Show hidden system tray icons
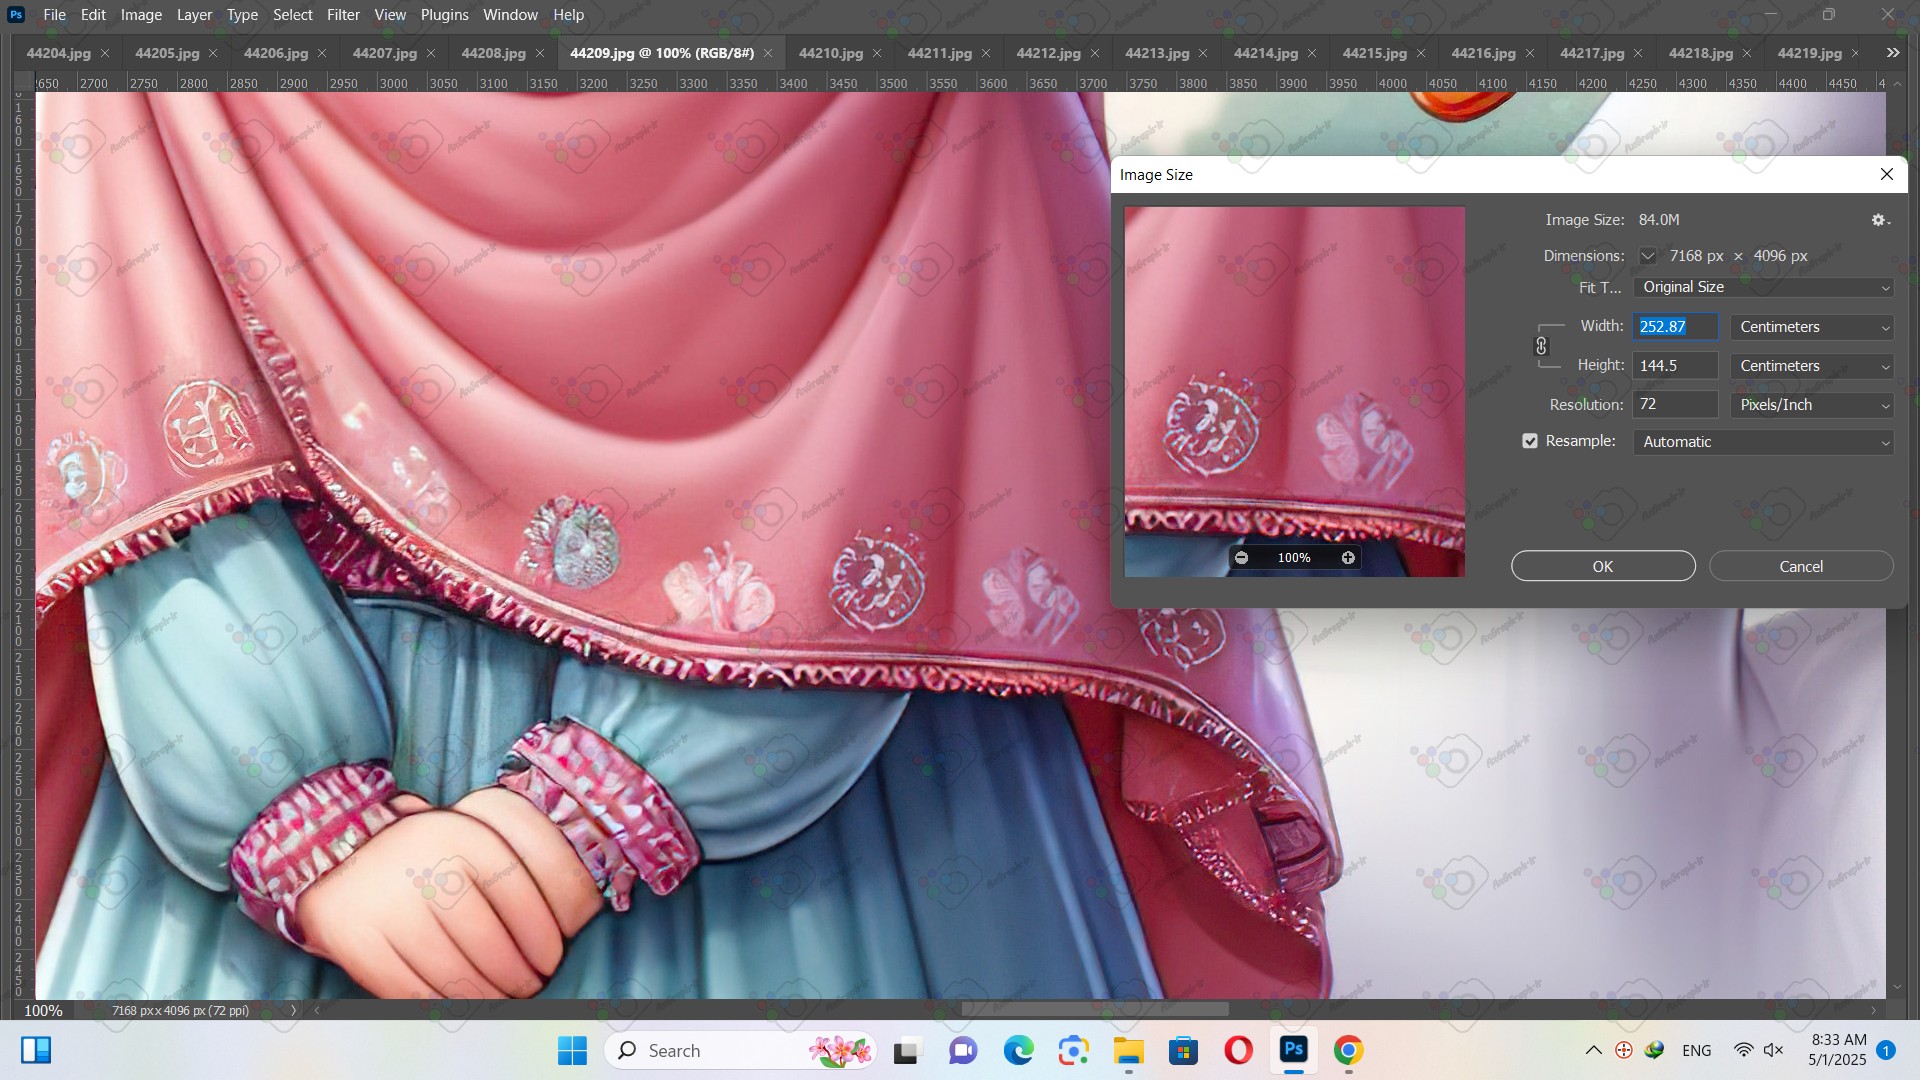Screen dimensions: 1920x1080 1594,1050
